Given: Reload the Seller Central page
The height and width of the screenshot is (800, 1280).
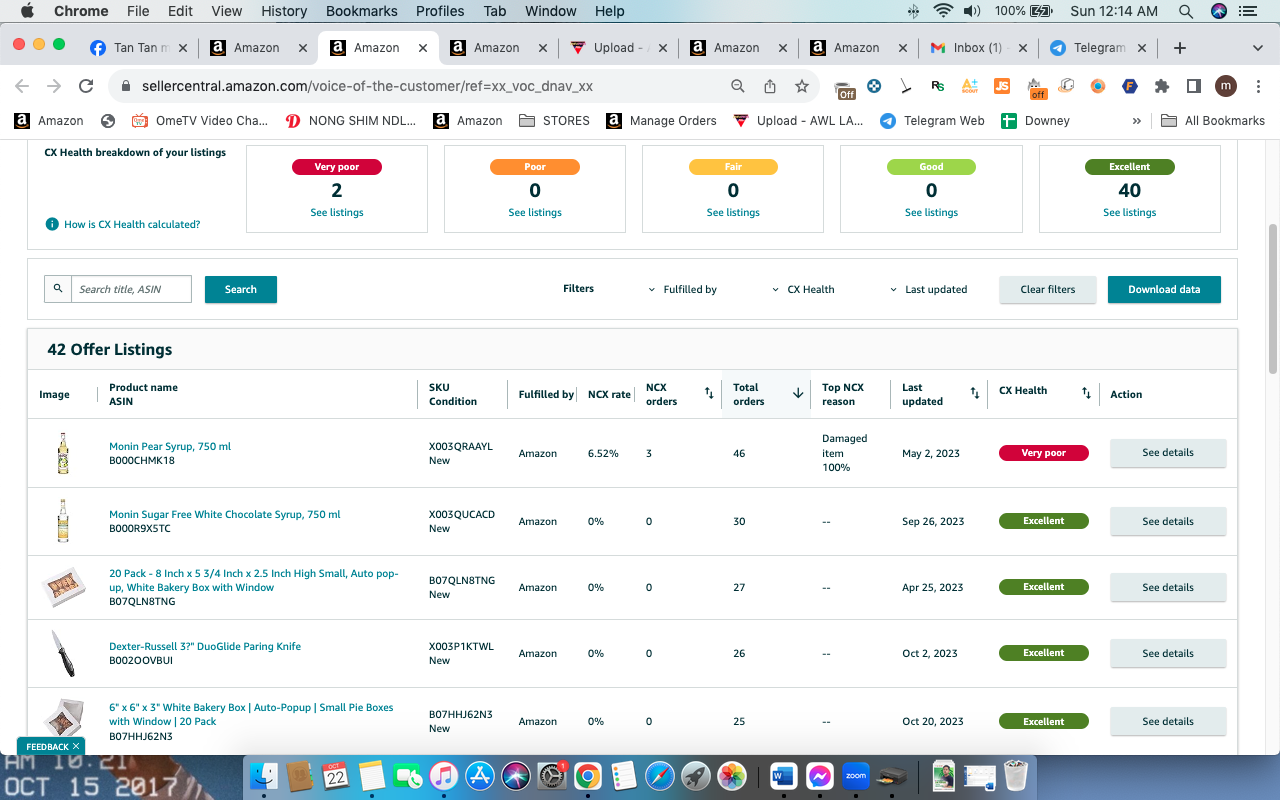Looking at the screenshot, I should [x=86, y=86].
